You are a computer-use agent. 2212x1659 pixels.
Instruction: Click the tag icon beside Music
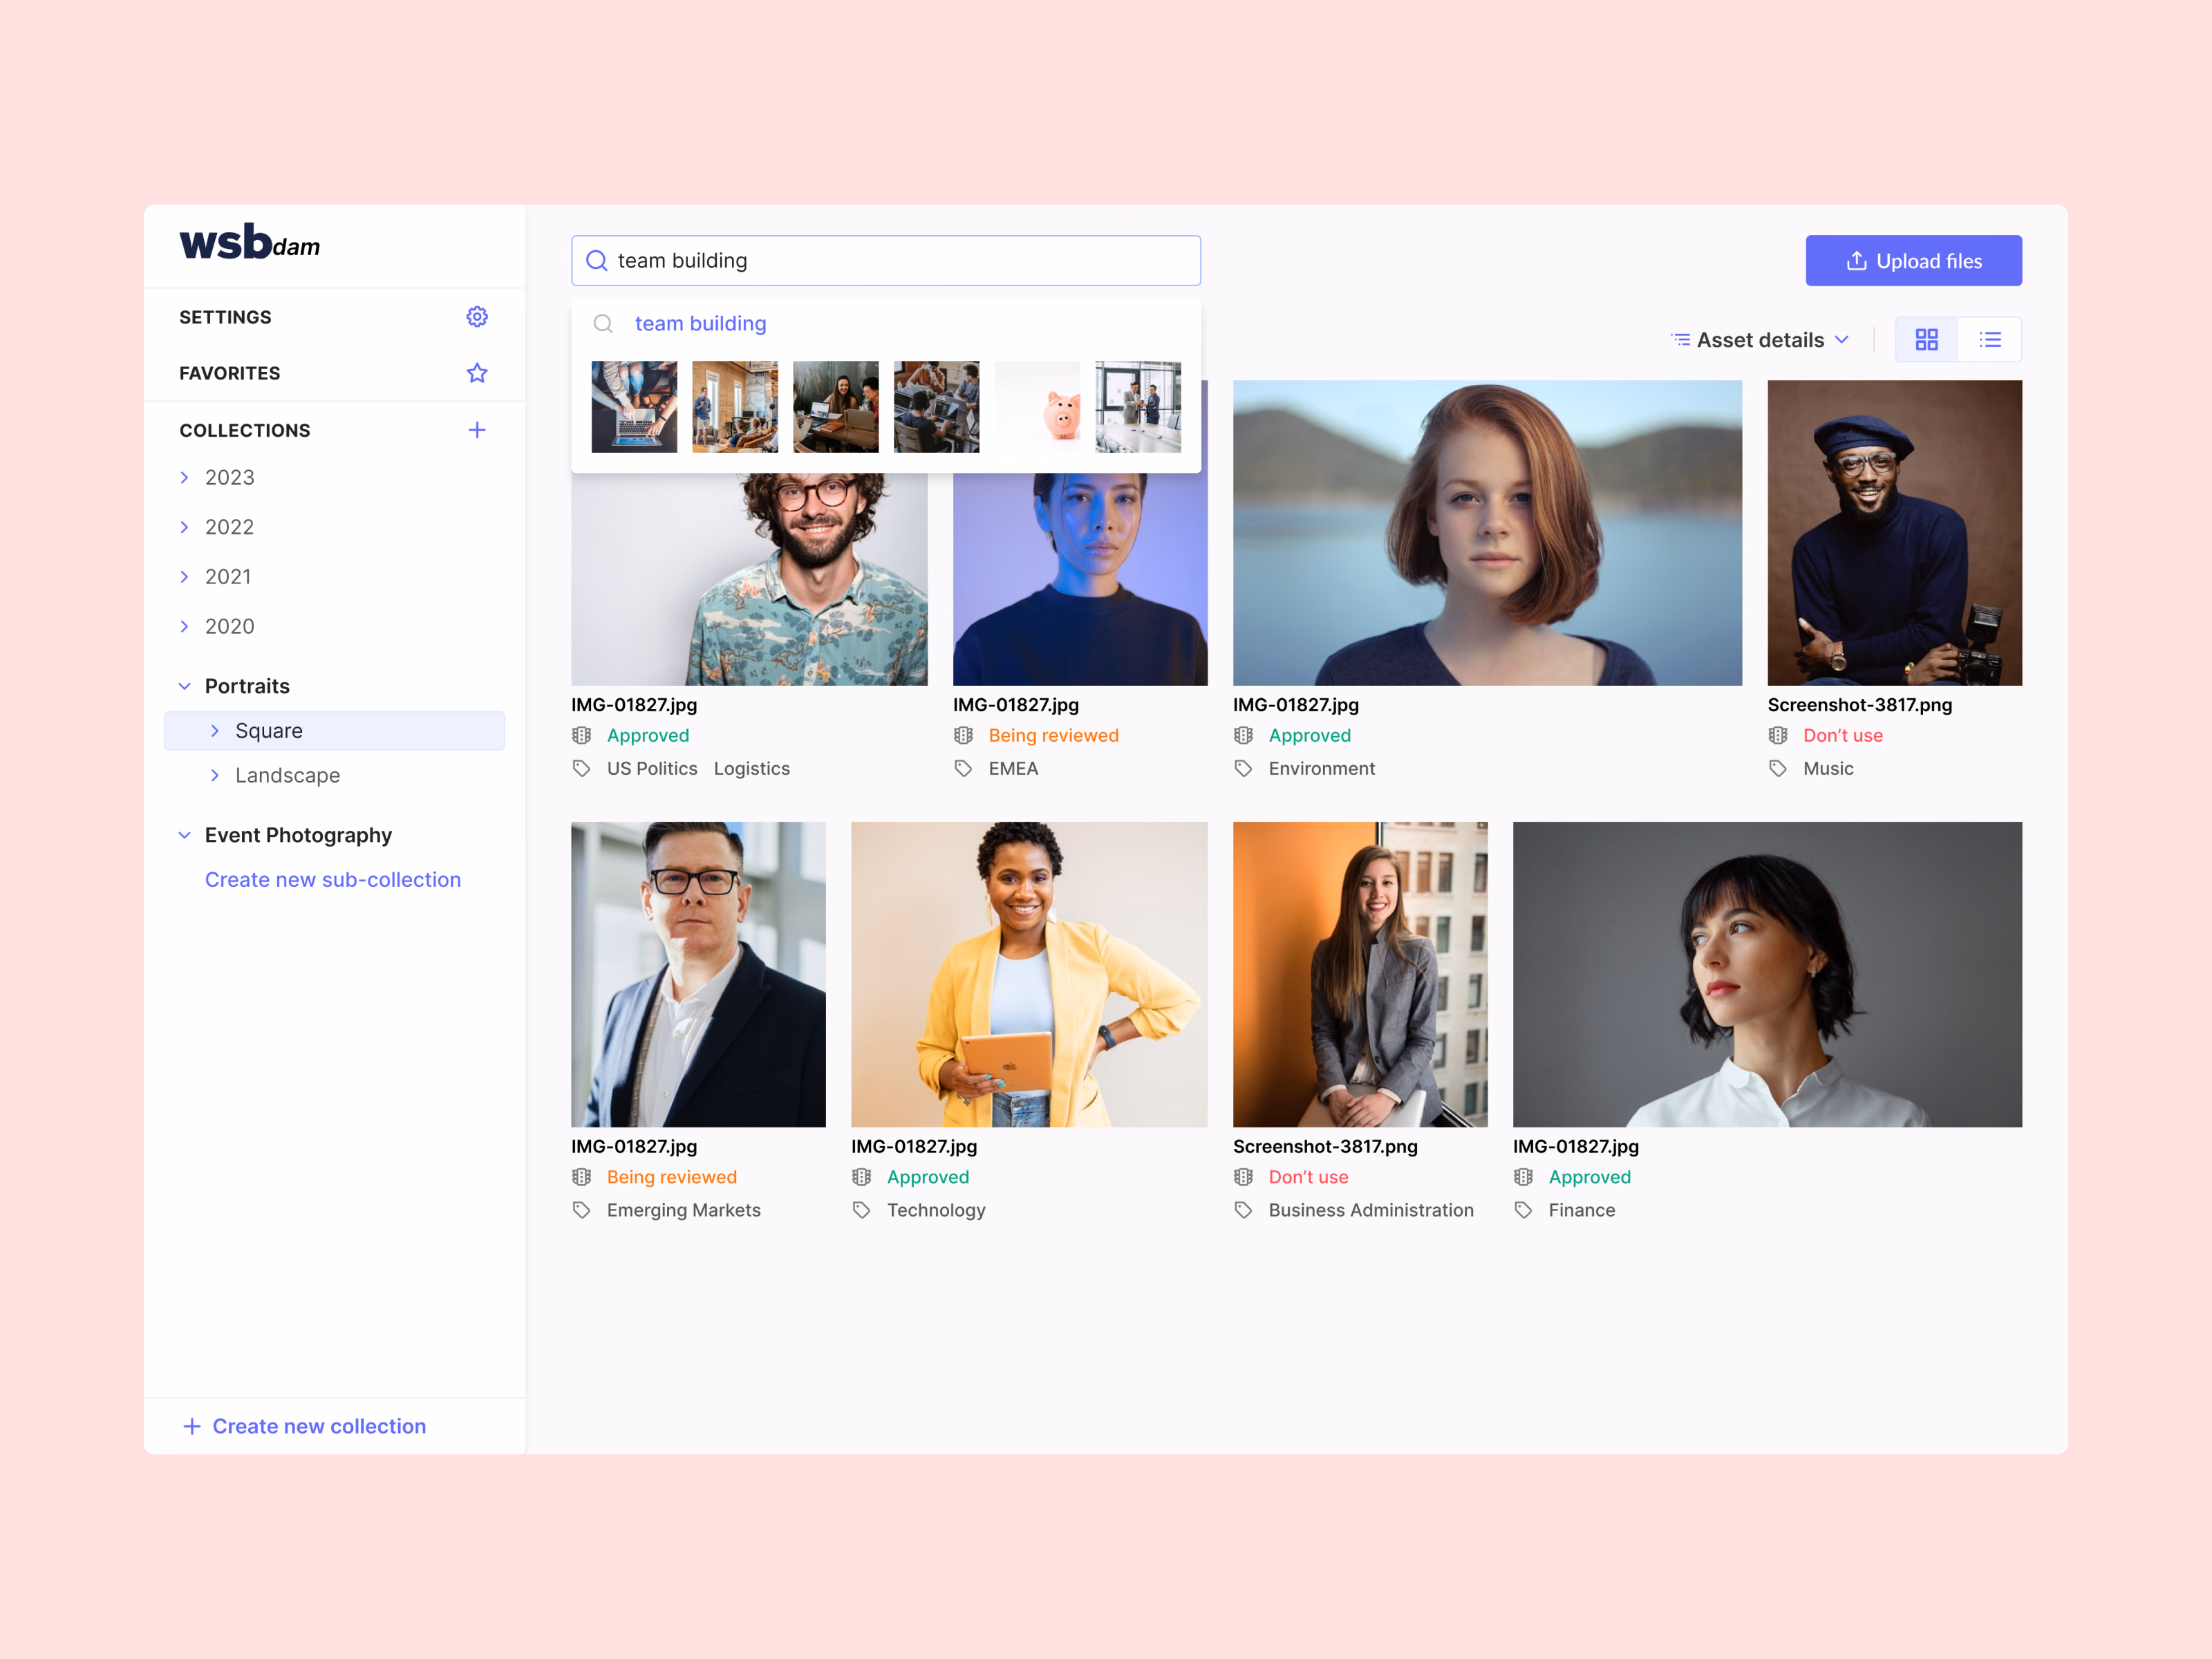pos(1777,768)
